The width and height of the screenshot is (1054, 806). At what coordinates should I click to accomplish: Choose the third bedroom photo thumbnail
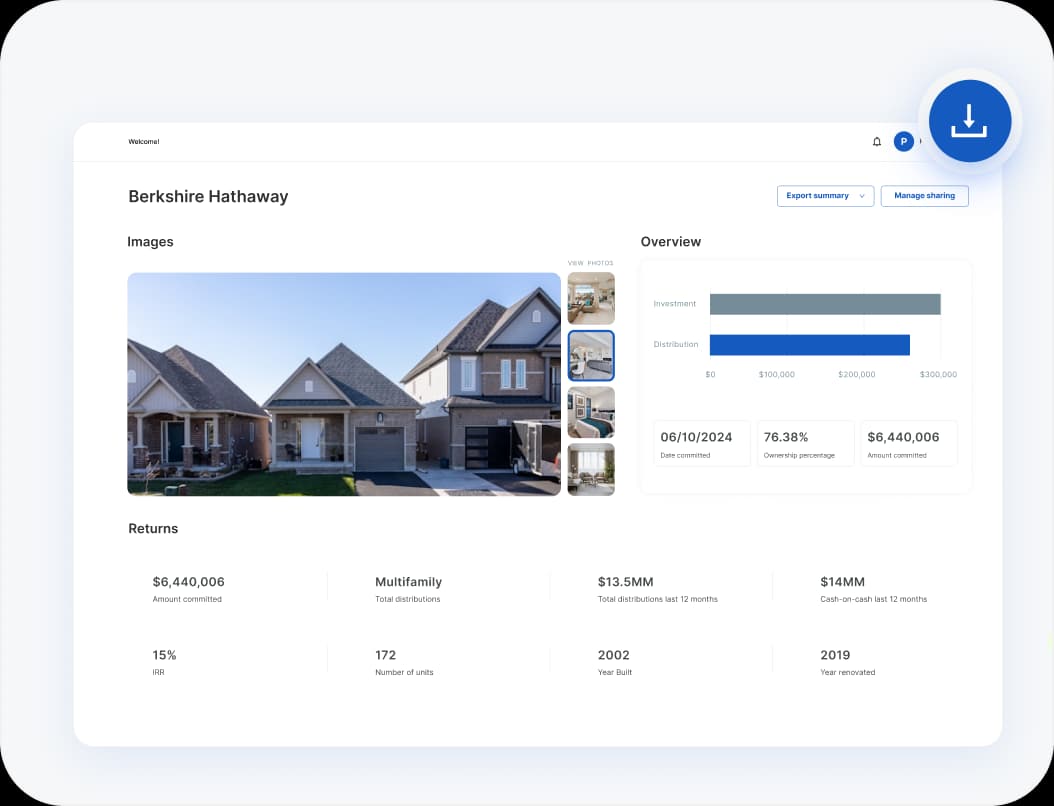[591, 412]
